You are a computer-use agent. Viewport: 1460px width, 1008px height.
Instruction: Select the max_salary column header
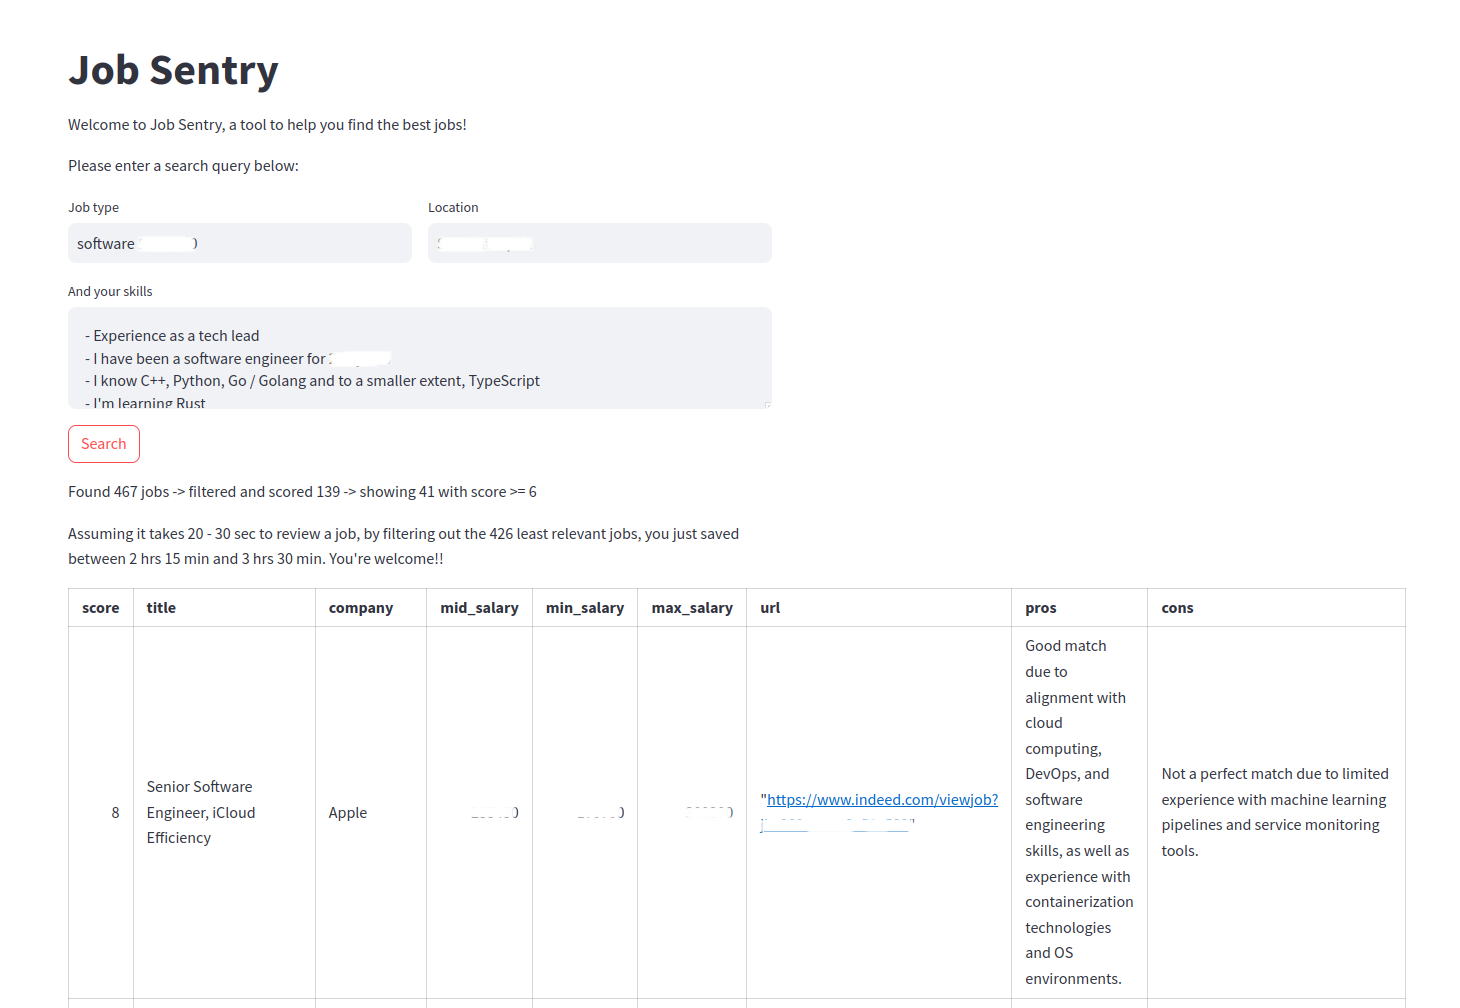click(x=692, y=608)
